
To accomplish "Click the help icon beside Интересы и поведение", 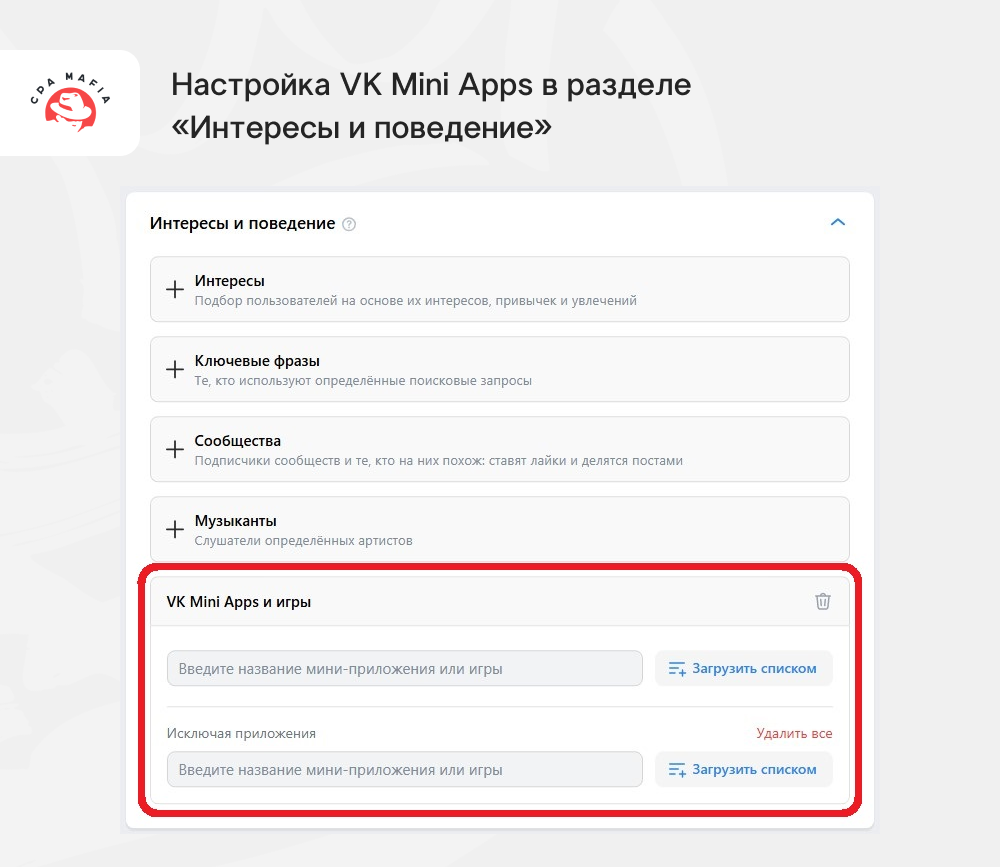I will point(349,224).
